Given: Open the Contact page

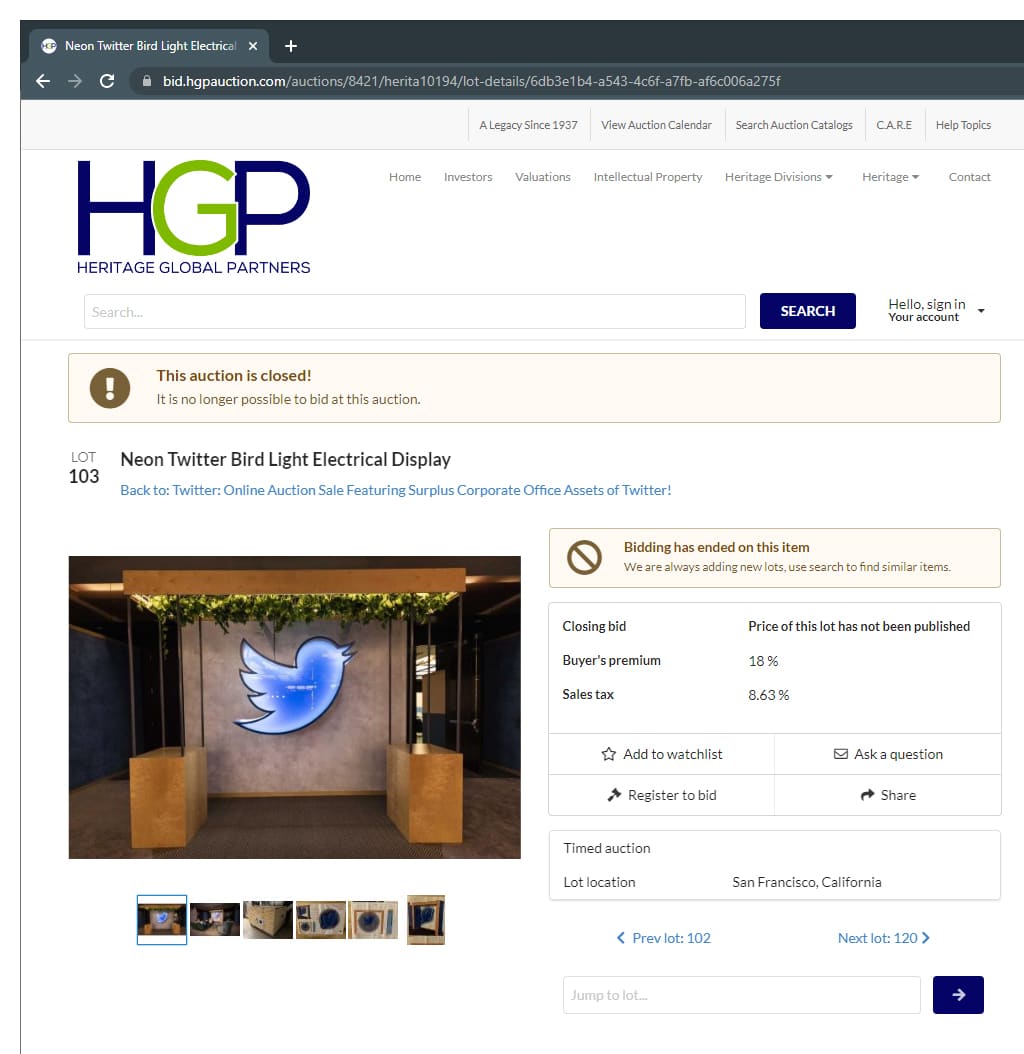Looking at the screenshot, I should 969,177.
